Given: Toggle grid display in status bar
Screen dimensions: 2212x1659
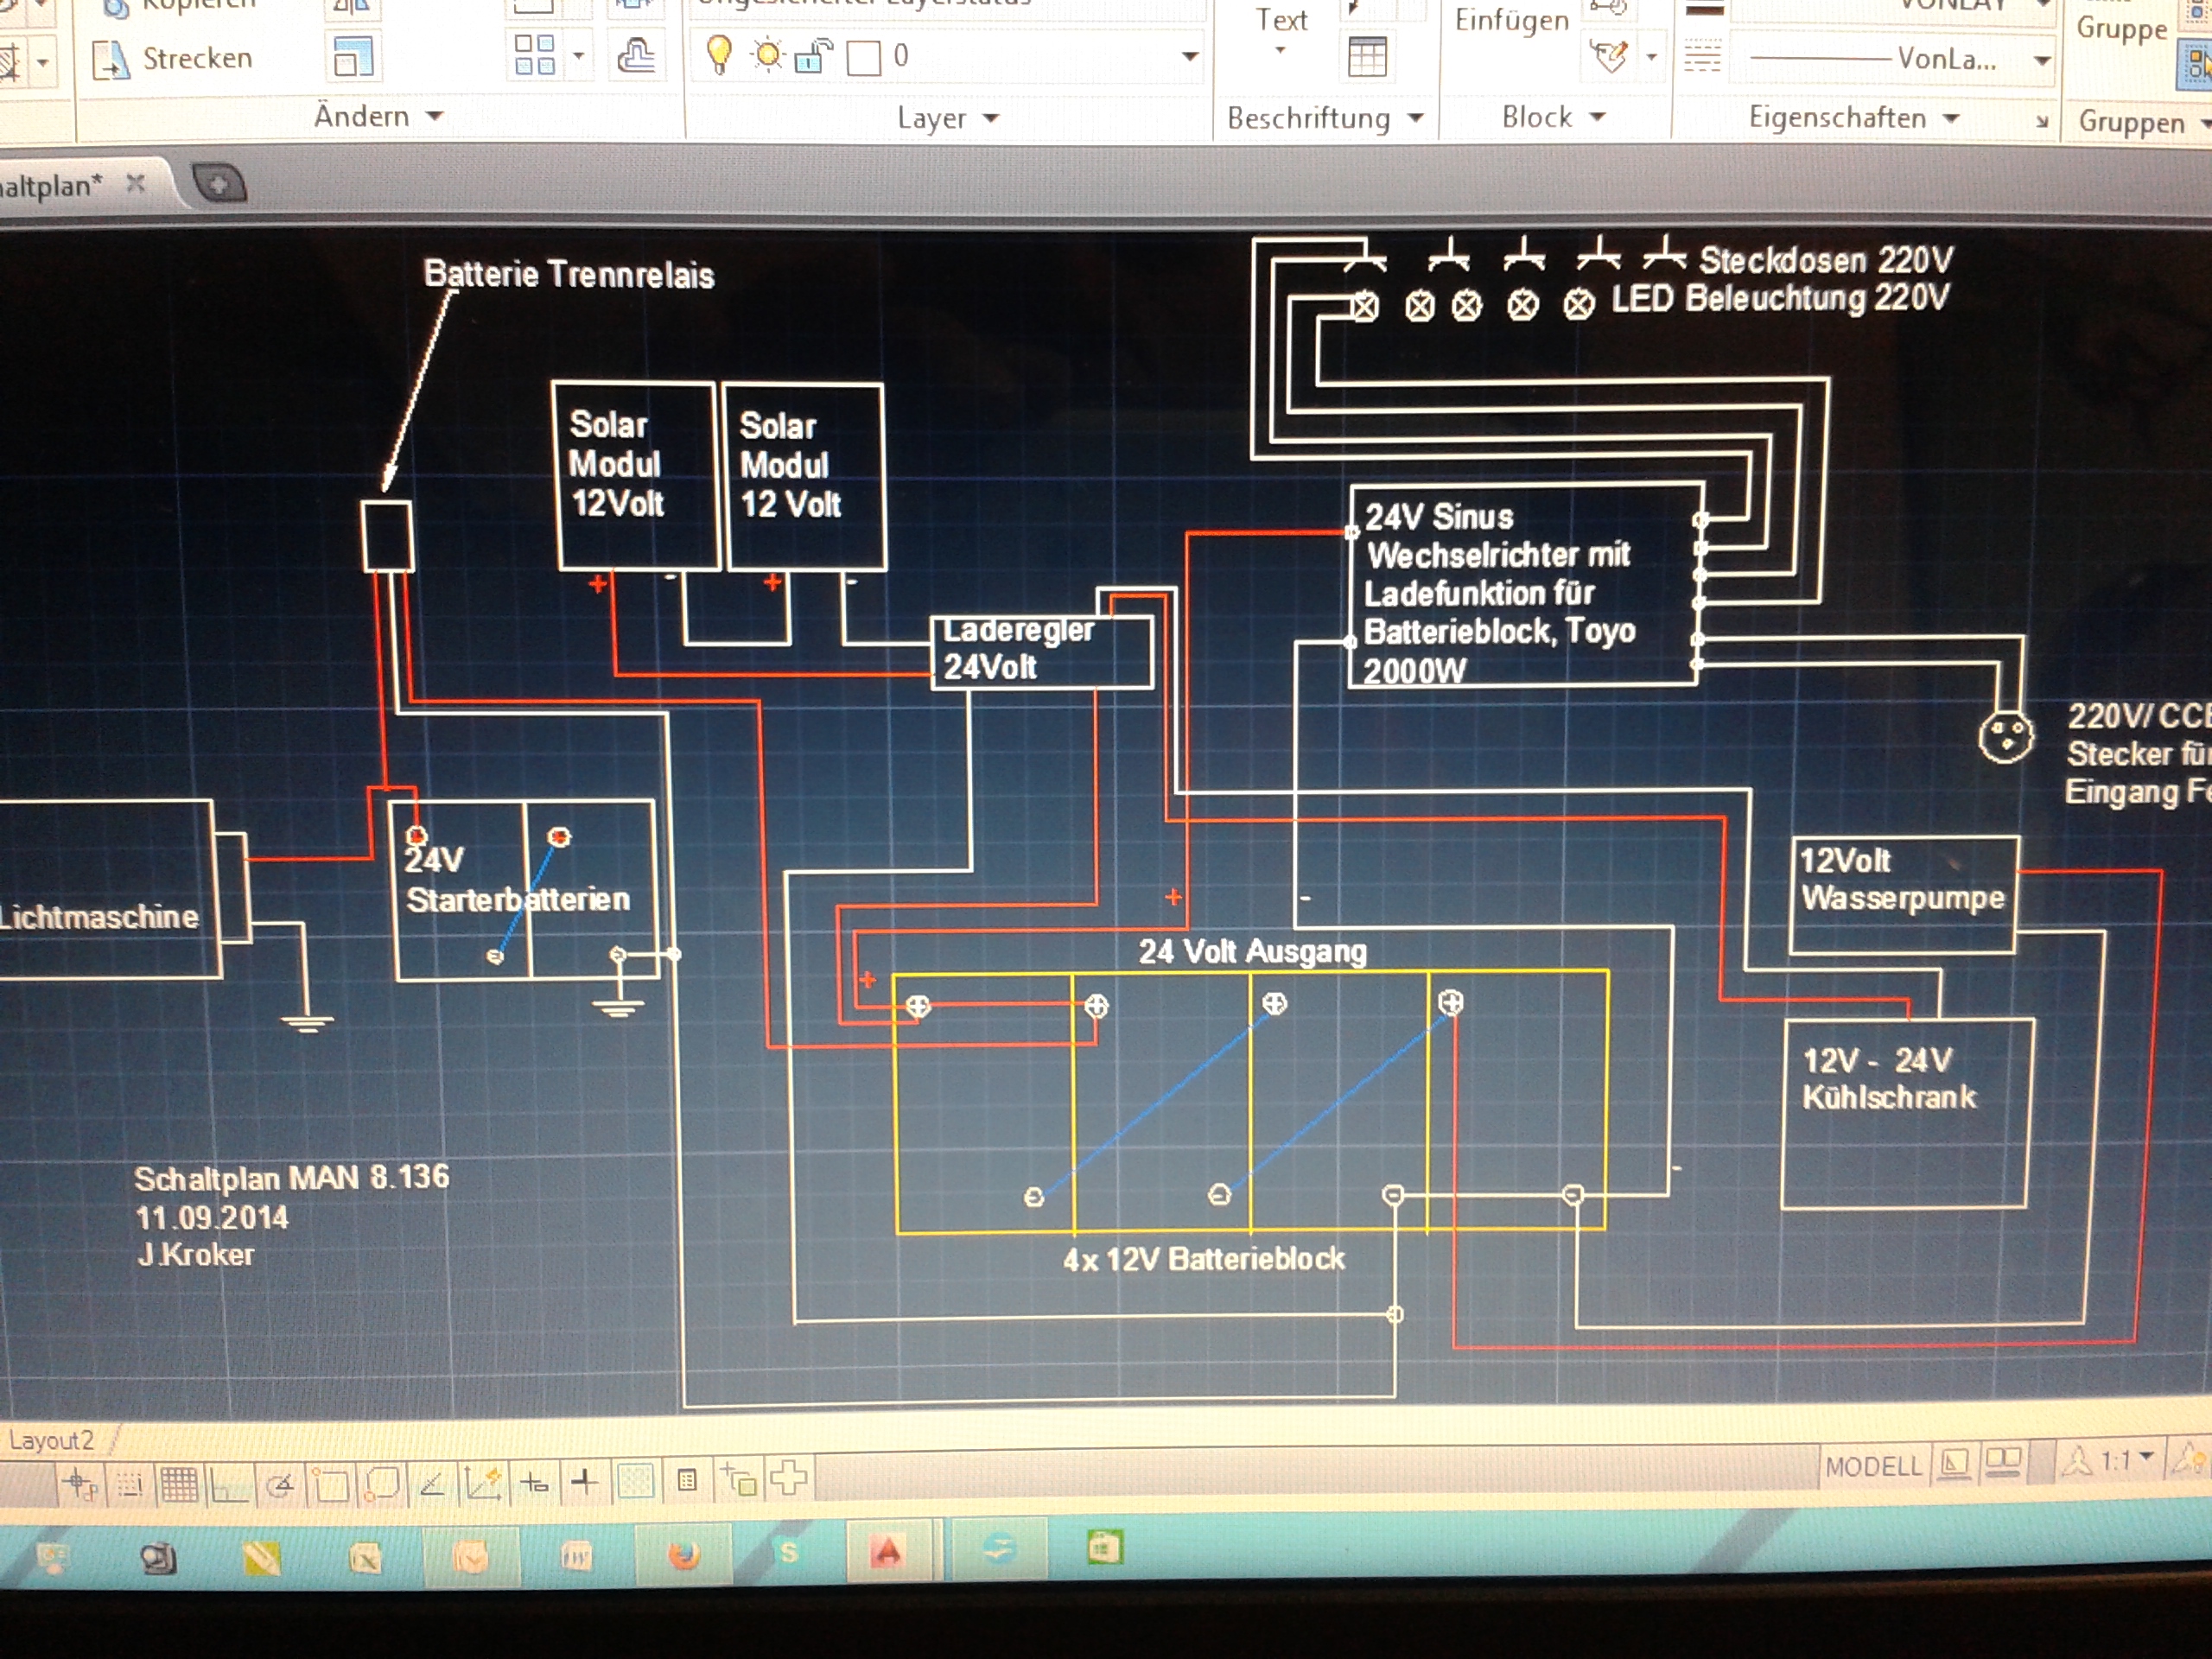Looking at the screenshot, I should 179,1484.
